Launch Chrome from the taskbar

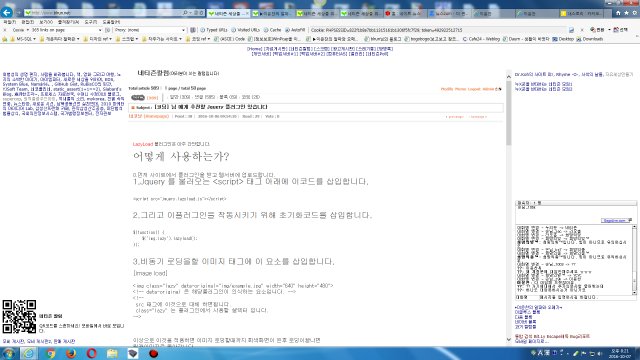(51, 353)
